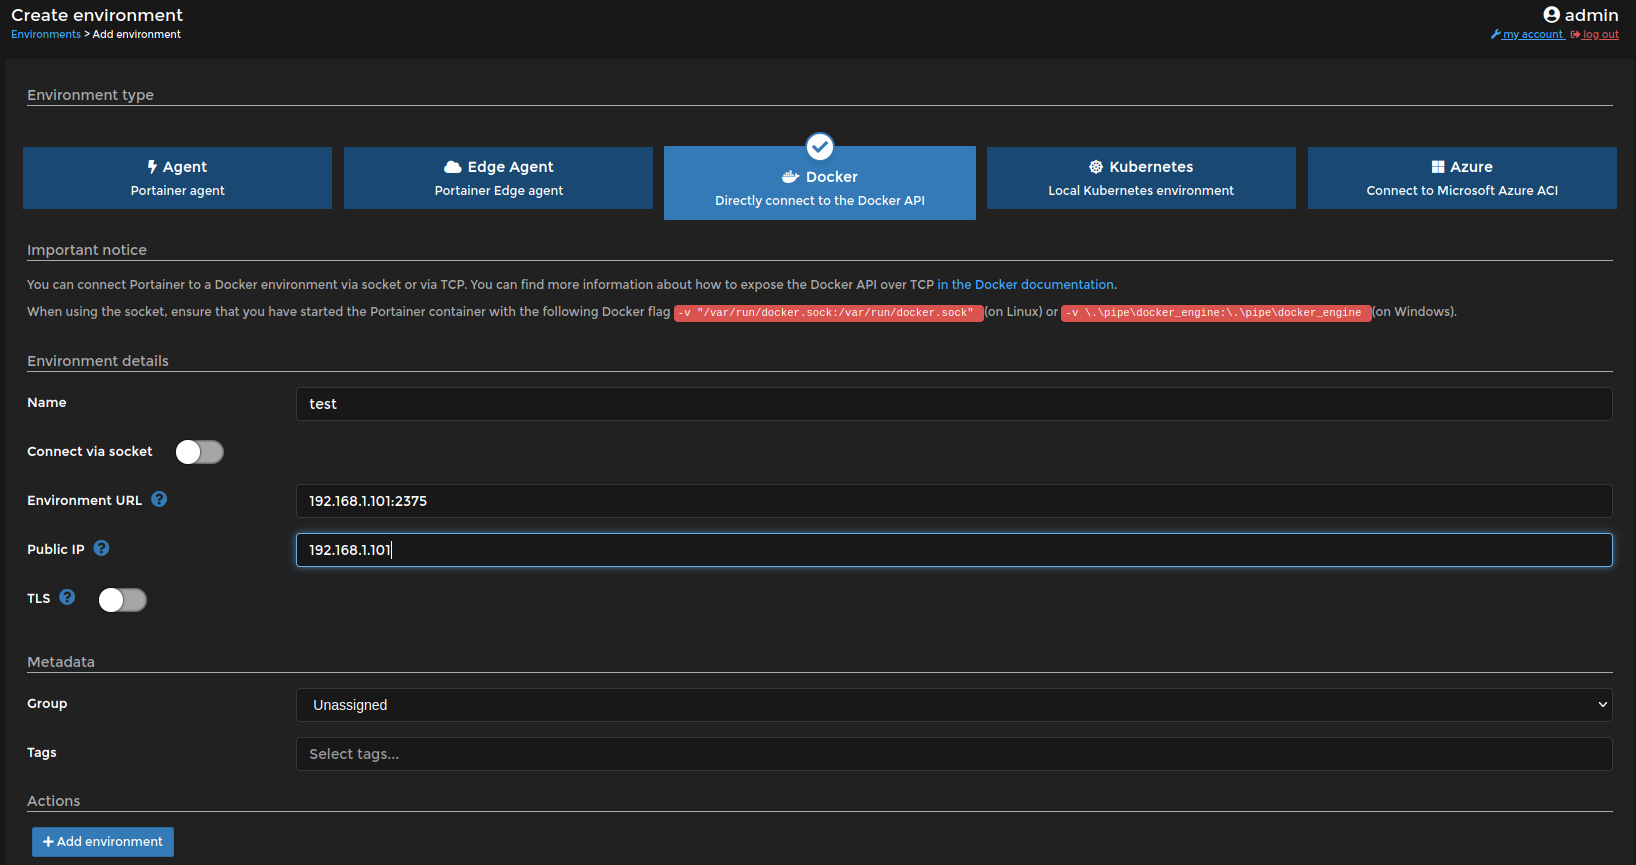1636x865 pixels.
Task: Select the Docker environment type tile
Action: [x=820, y=183]
